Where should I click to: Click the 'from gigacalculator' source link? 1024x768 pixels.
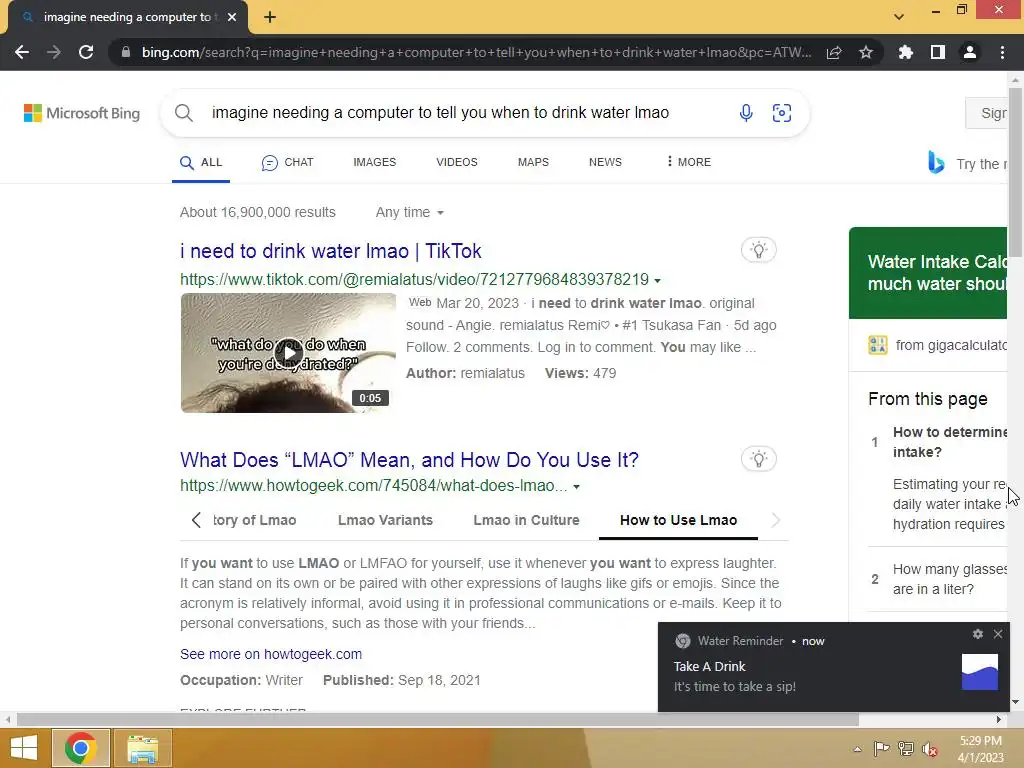point(951,345)
